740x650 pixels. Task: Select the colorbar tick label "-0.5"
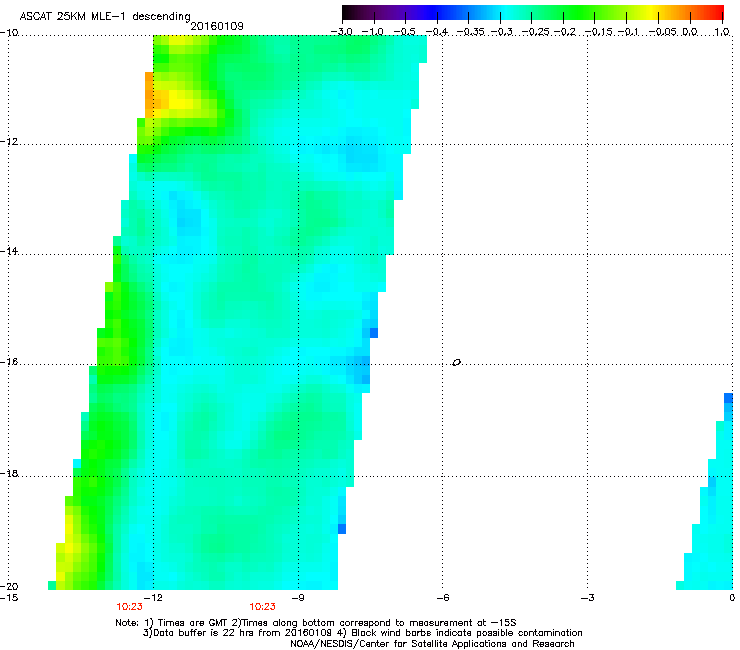click(404, 32)
